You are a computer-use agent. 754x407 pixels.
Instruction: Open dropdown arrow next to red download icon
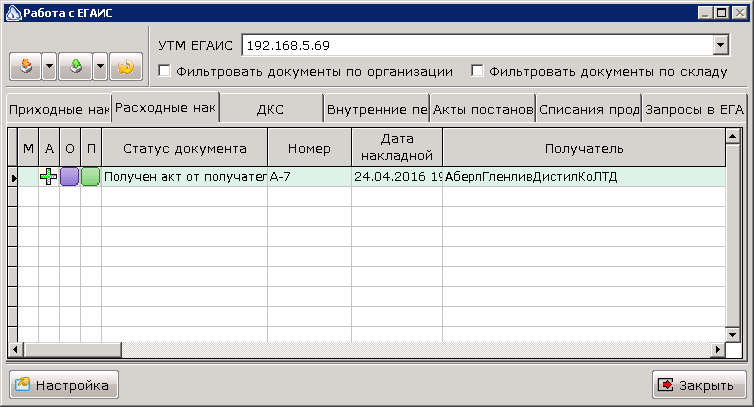point(50,66)
